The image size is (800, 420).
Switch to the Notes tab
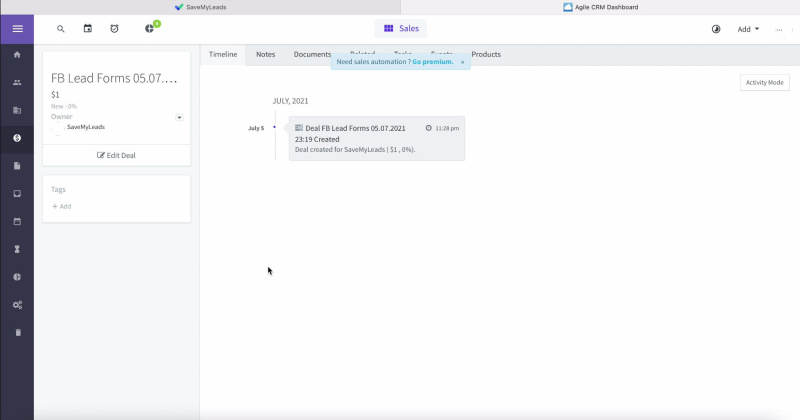(x=265, y=54)
